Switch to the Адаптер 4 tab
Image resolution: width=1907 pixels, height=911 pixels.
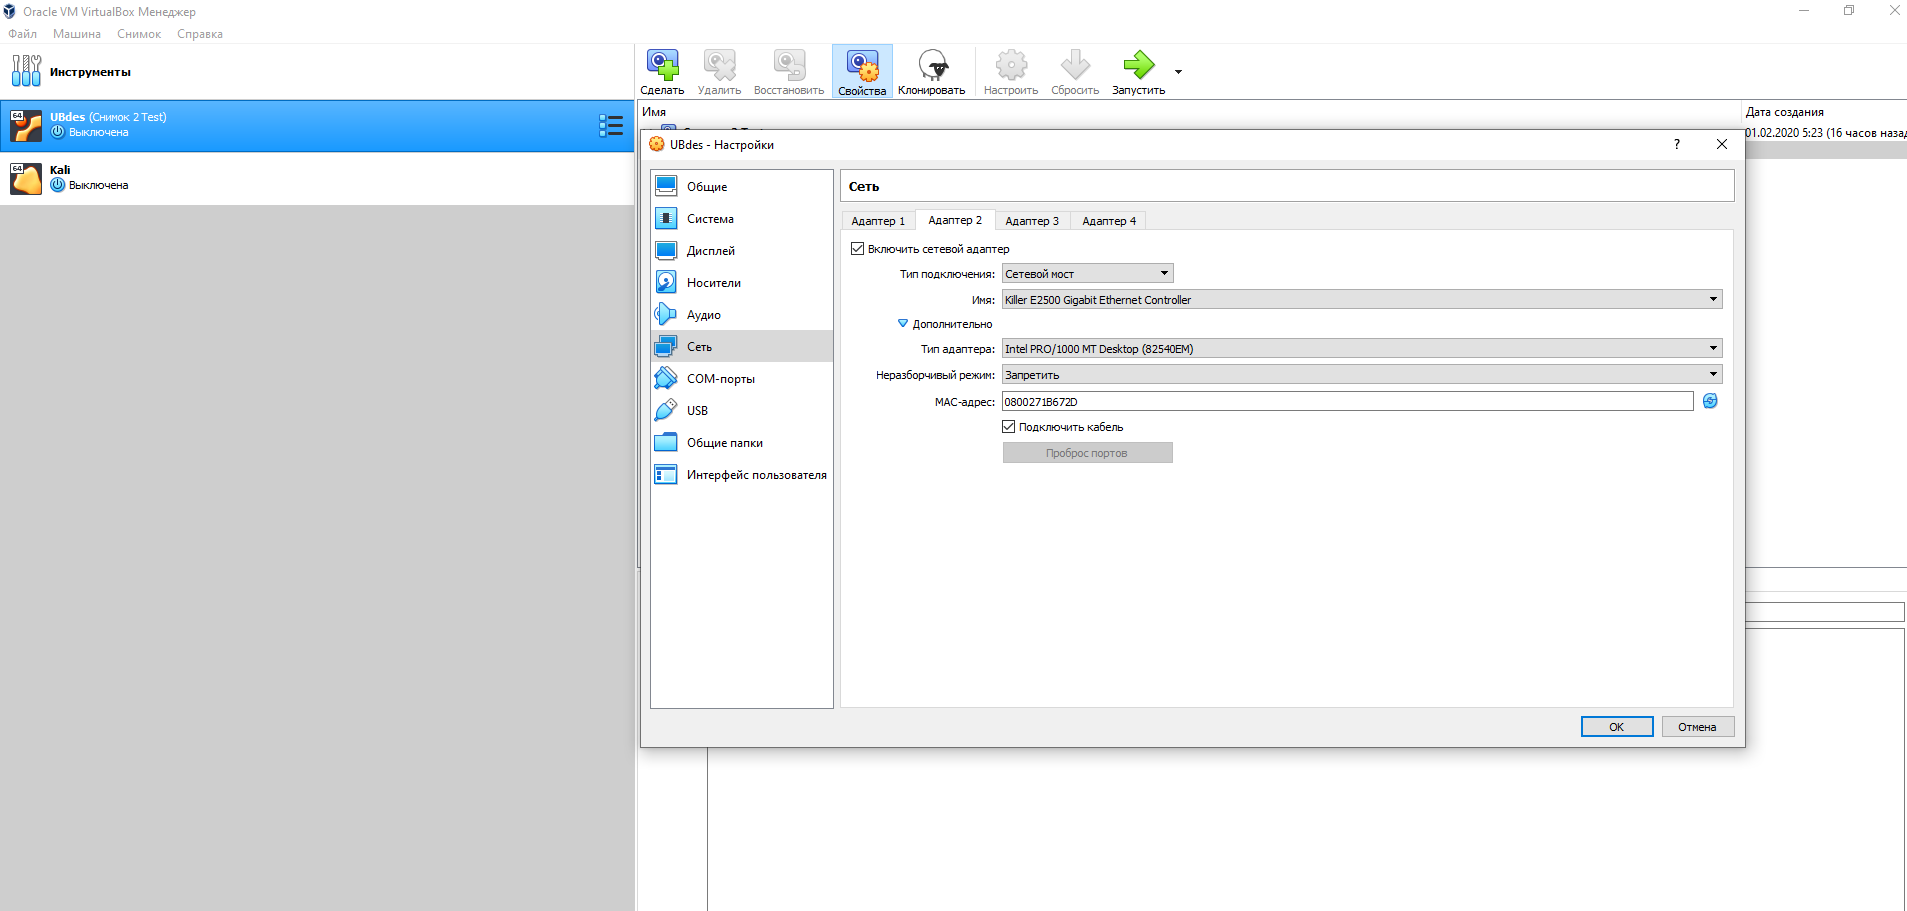click(1109, 221)
